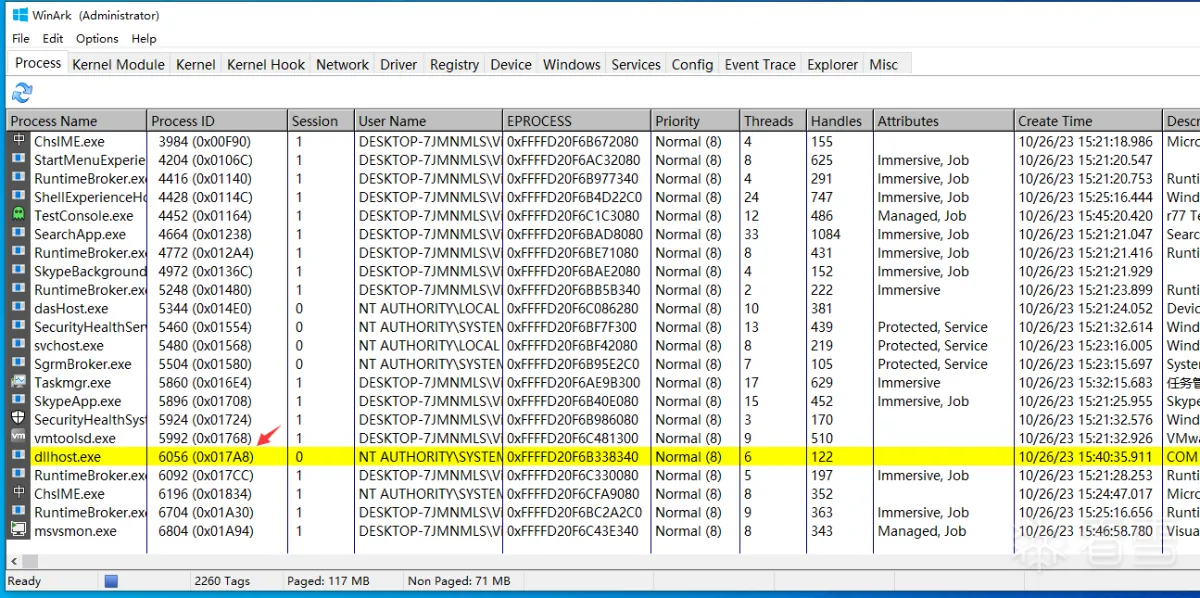Select PID cell 6056 (0x017A8)
Viewport: 1200px width, 598px height.
206,457
